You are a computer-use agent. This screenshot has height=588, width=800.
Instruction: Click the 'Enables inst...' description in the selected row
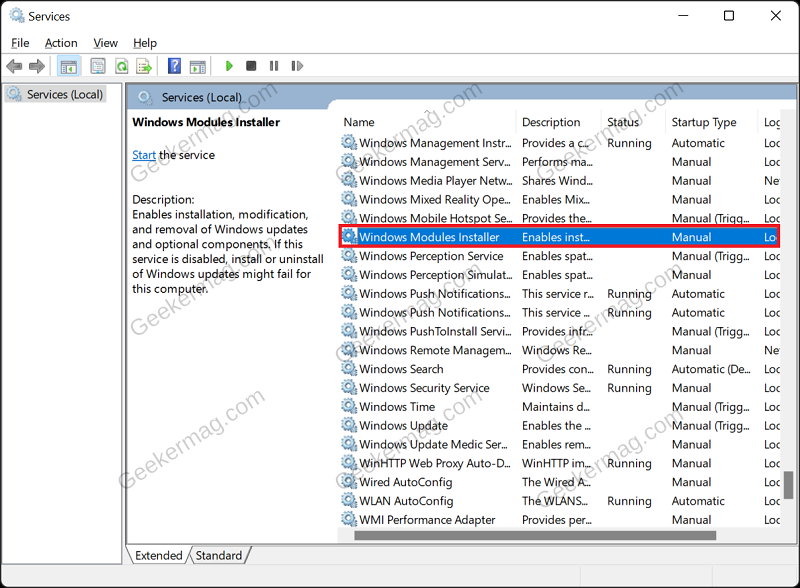point(556,237)
